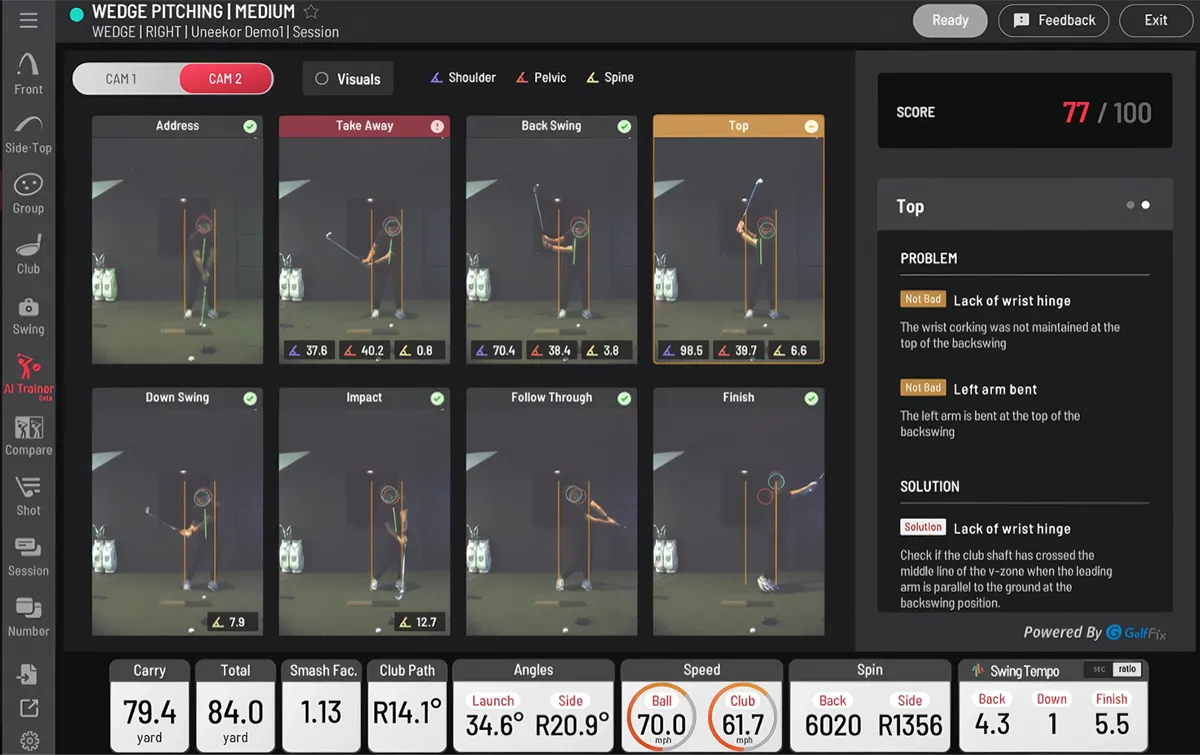Click the Exit button
The height and width of the screenshot is (755, 1200).
click(x=1156, y=20)
